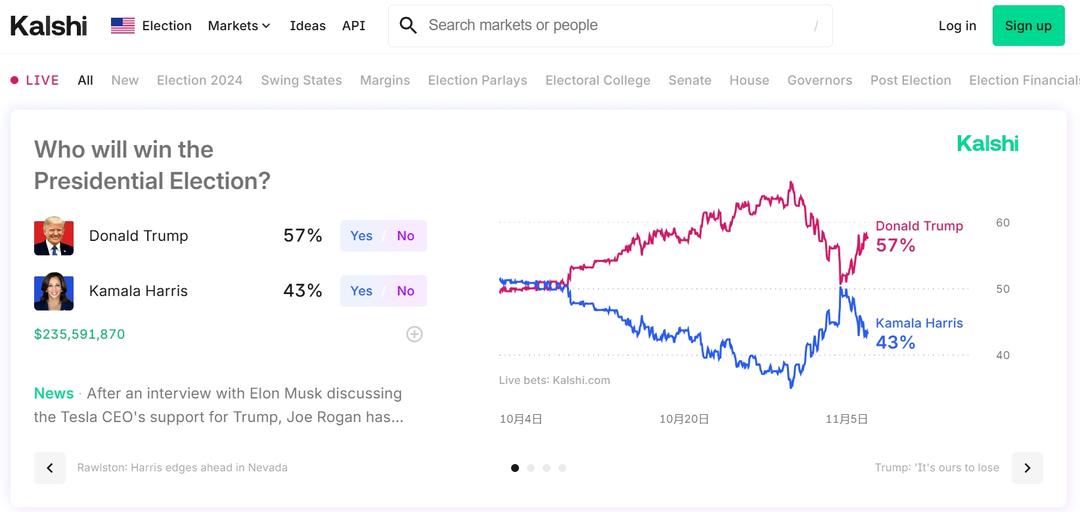Click the search magnifier icon
The width and height of the screenshot is (1080, 512).
(408, 26)
